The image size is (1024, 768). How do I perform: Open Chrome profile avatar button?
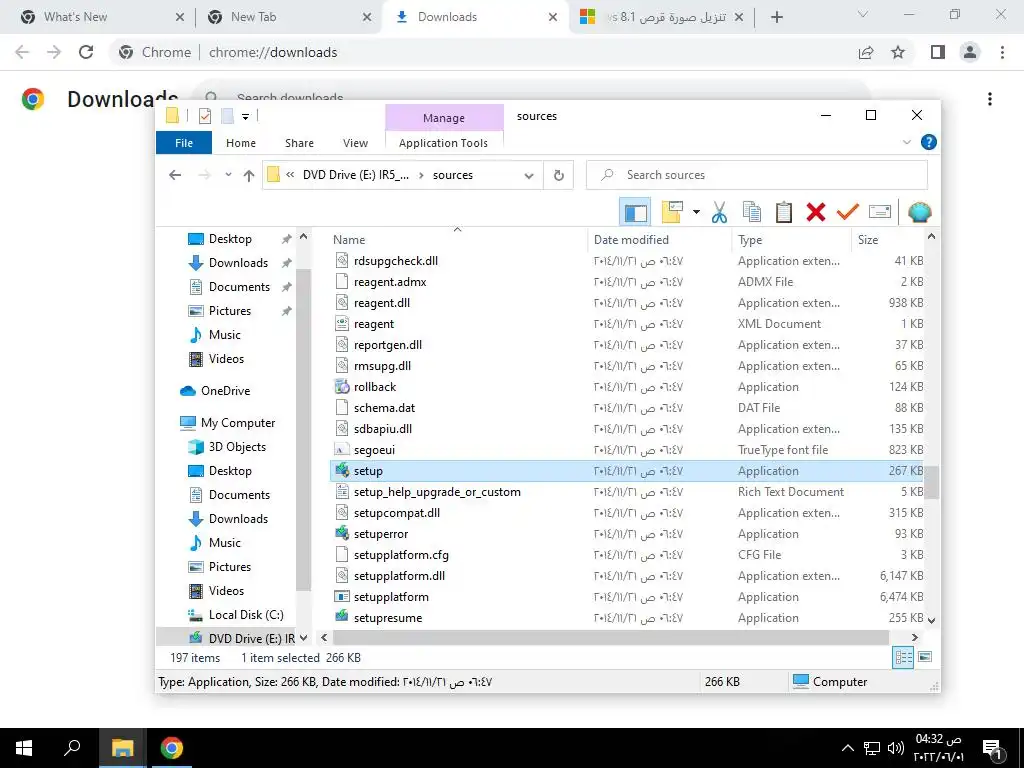tap(970, 52)
